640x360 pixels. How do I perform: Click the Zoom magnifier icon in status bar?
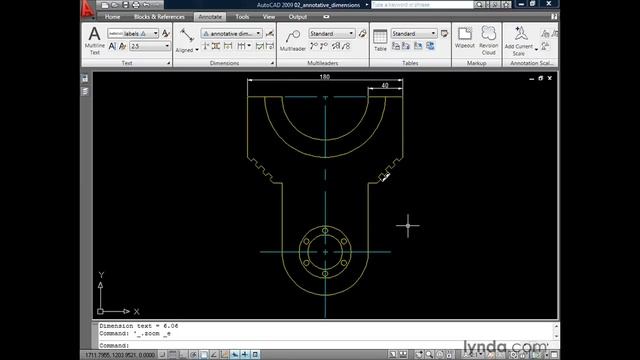tap(429, 355)
